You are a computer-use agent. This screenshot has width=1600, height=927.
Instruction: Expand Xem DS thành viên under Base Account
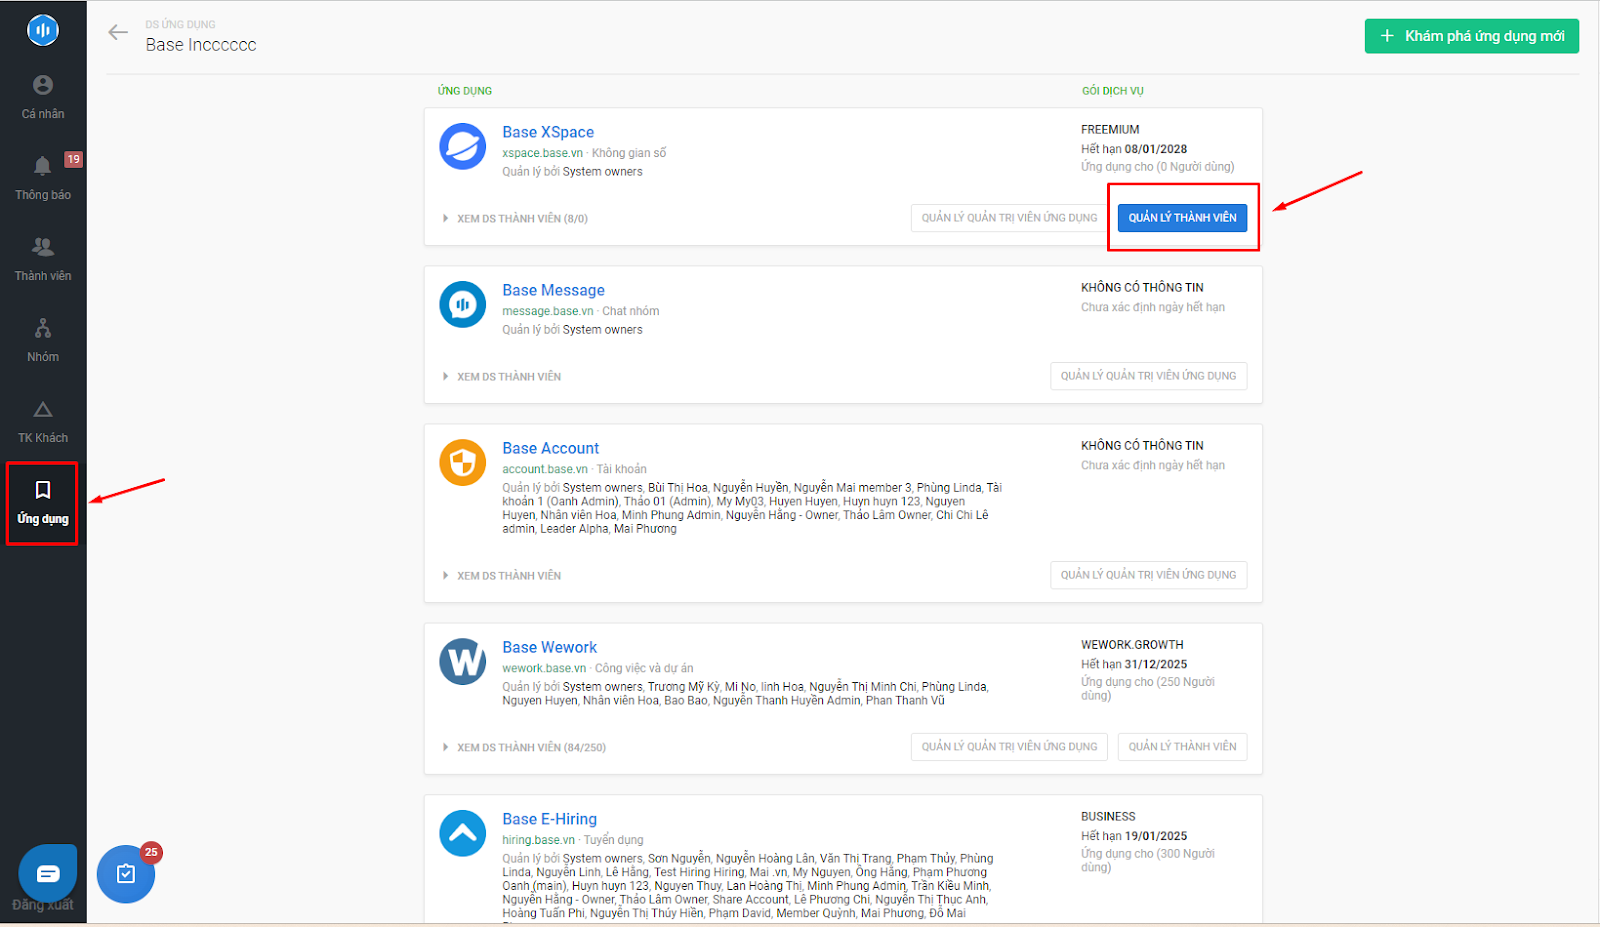pyautogui.click(x=502, y=576)
